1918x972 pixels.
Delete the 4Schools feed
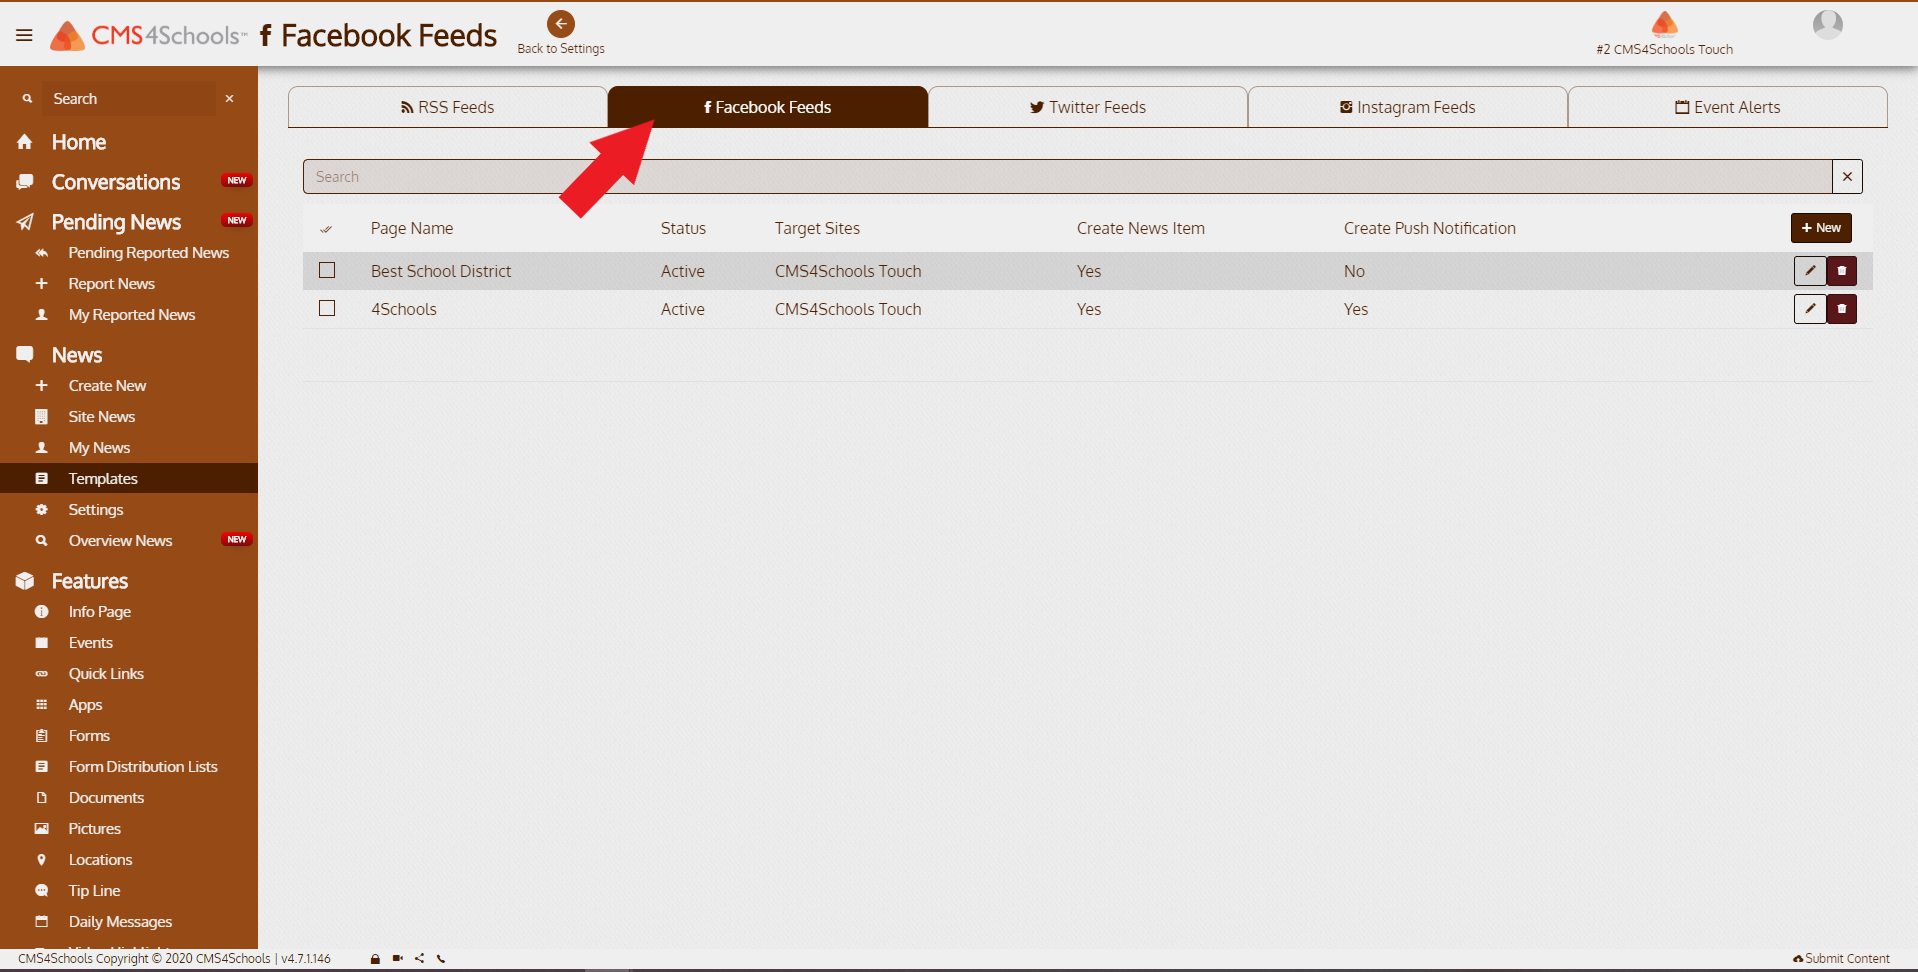point(1842,309)
